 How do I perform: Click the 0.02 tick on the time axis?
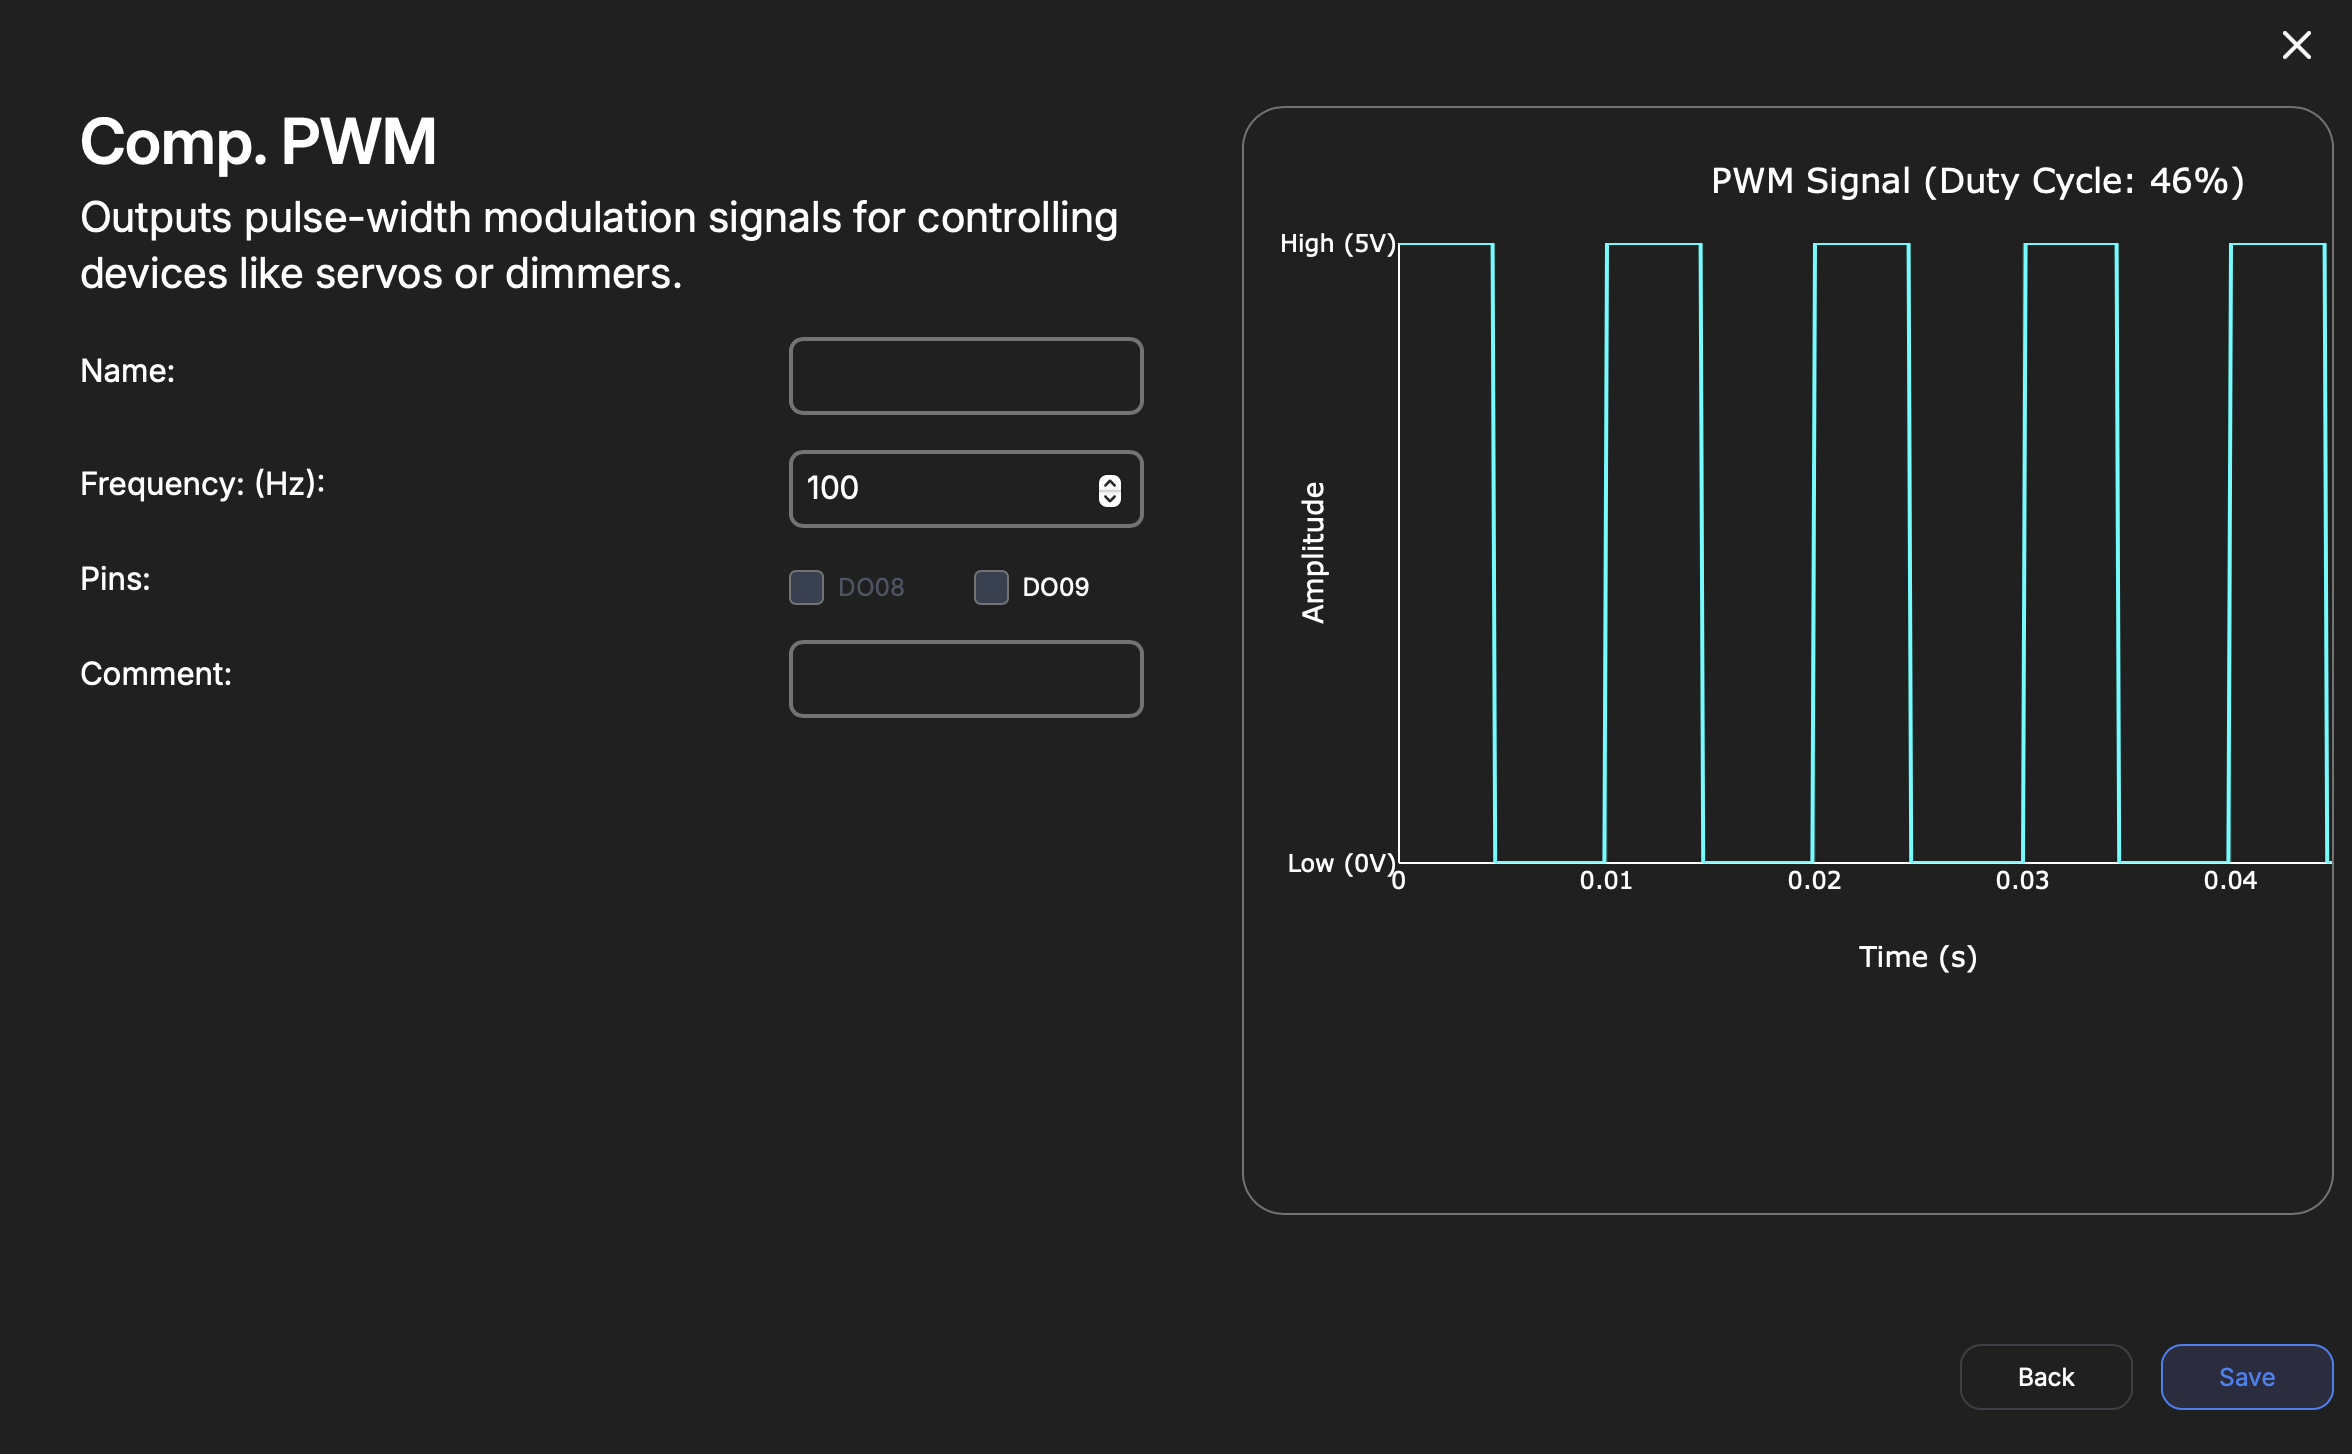pos(1814,881)
